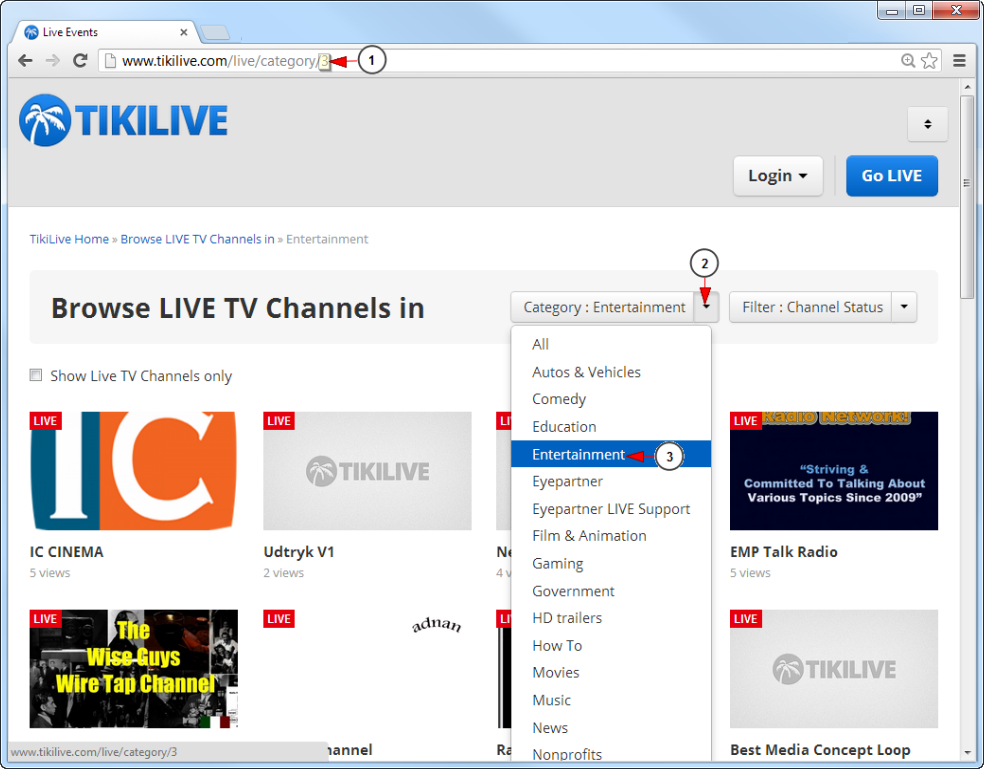Reload the current page
This screenshot has width=984, height=769.
[x=80, y=61]
